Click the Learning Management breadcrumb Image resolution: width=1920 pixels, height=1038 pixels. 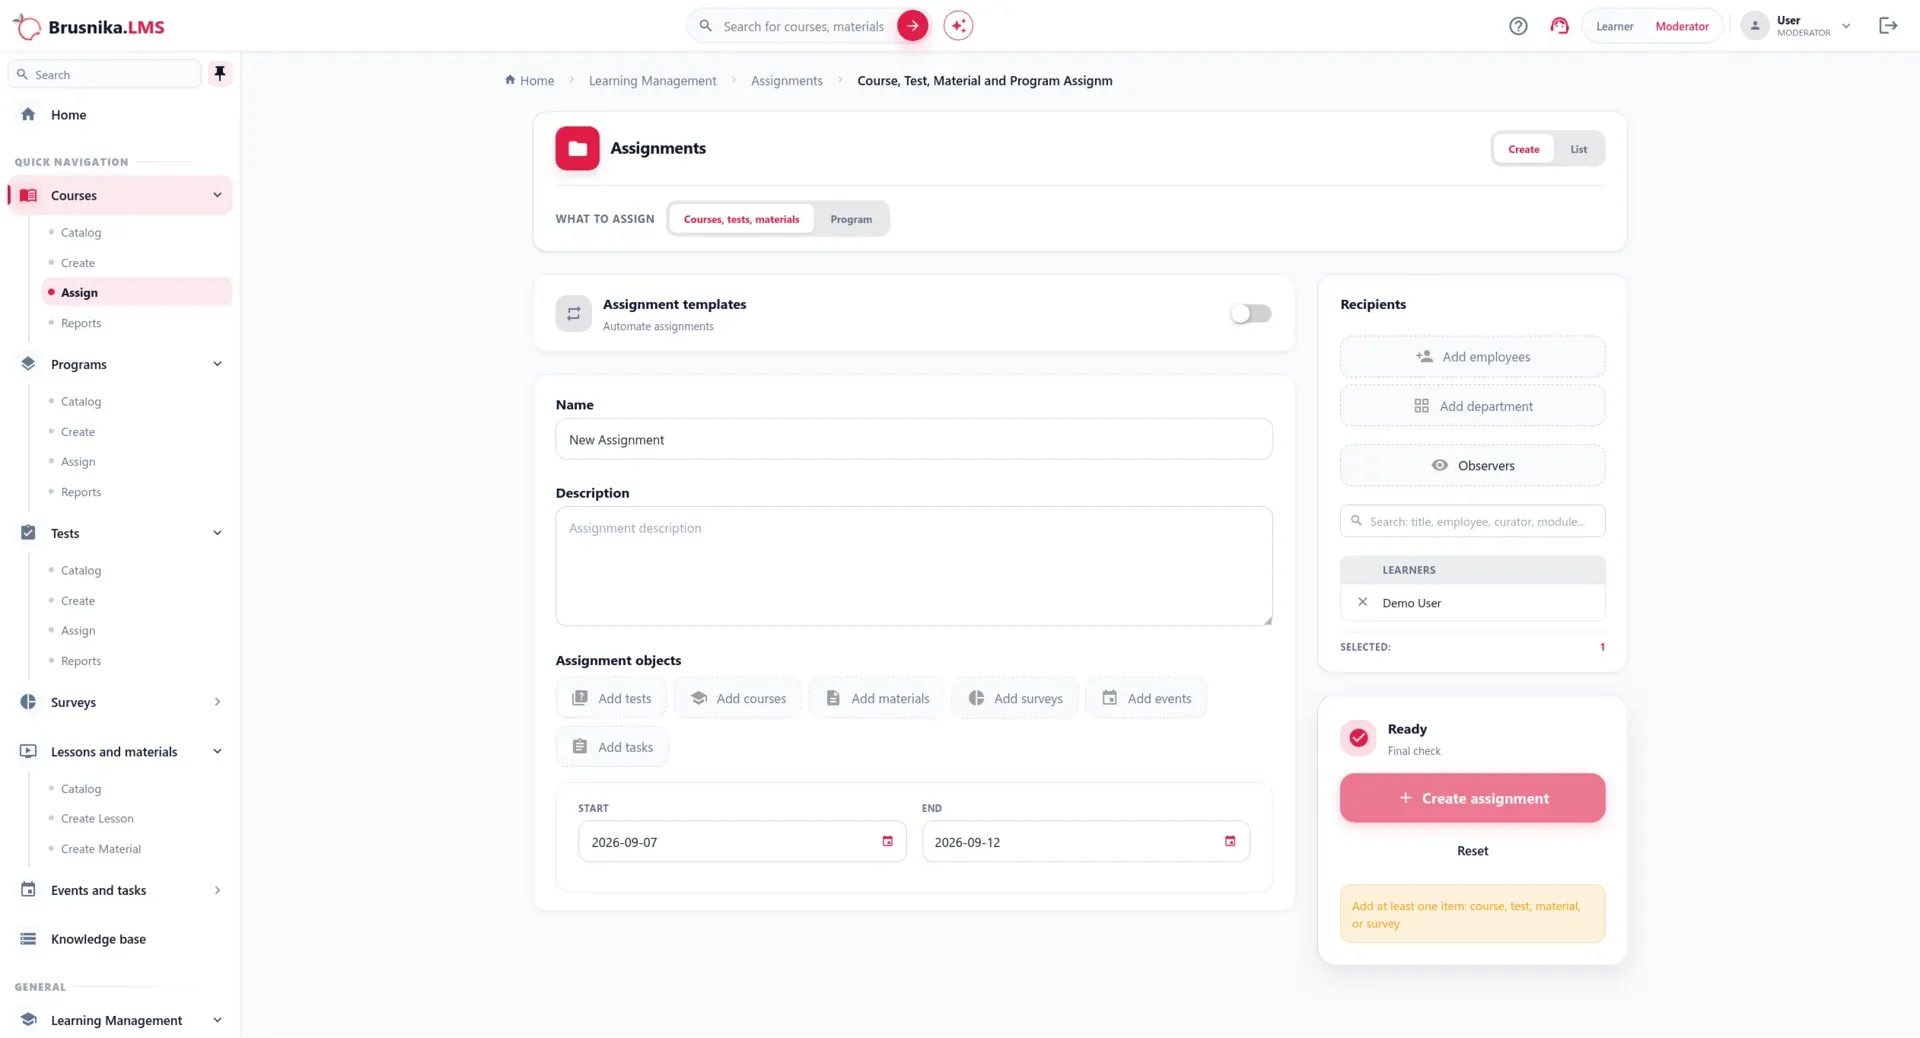tap(652, 80)
